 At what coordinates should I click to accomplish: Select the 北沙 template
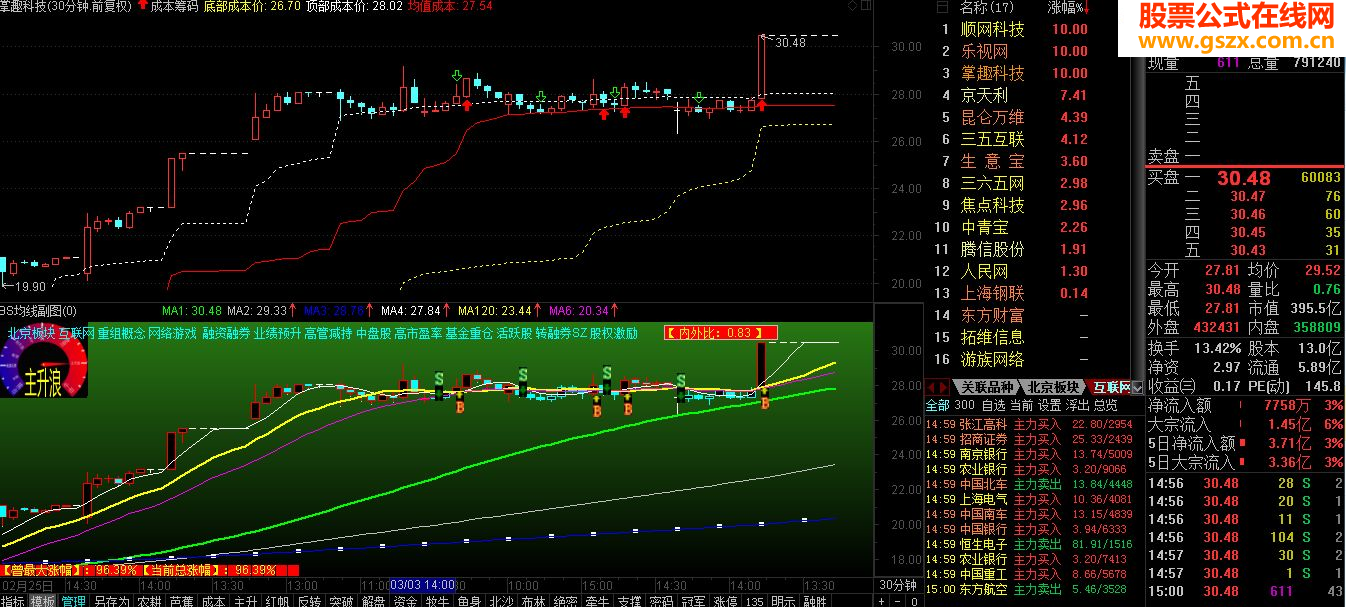click(x=502, y=601)
